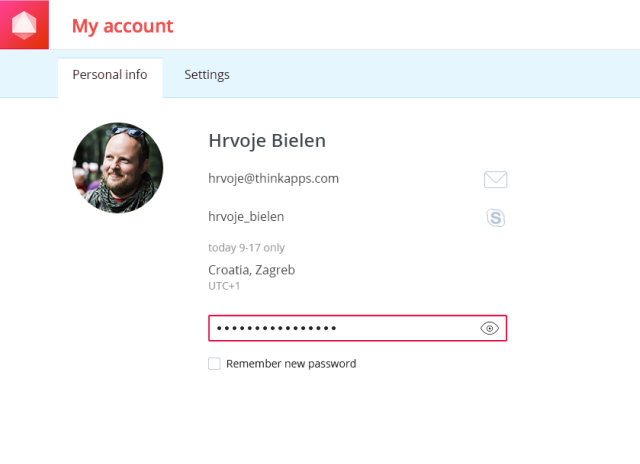This screenshot has width=640, height=464.
Task: Switch to the Personal info tab
Action: (110, 75)
